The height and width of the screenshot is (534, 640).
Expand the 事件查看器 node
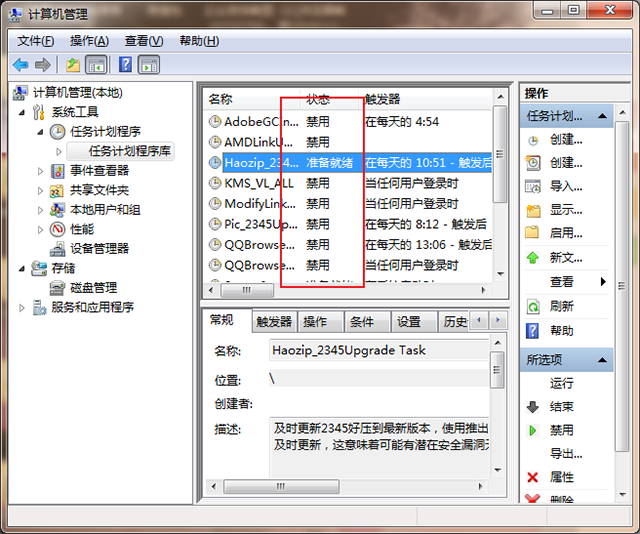tap(41, 170)
